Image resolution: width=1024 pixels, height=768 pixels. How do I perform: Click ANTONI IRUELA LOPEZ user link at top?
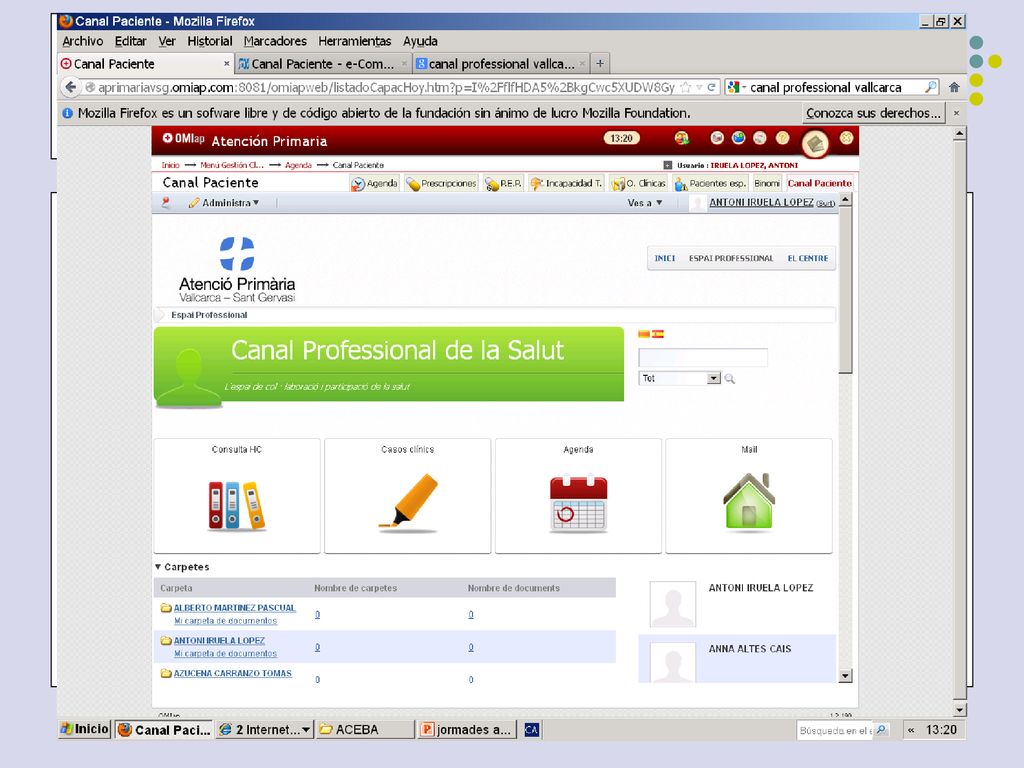761,202
